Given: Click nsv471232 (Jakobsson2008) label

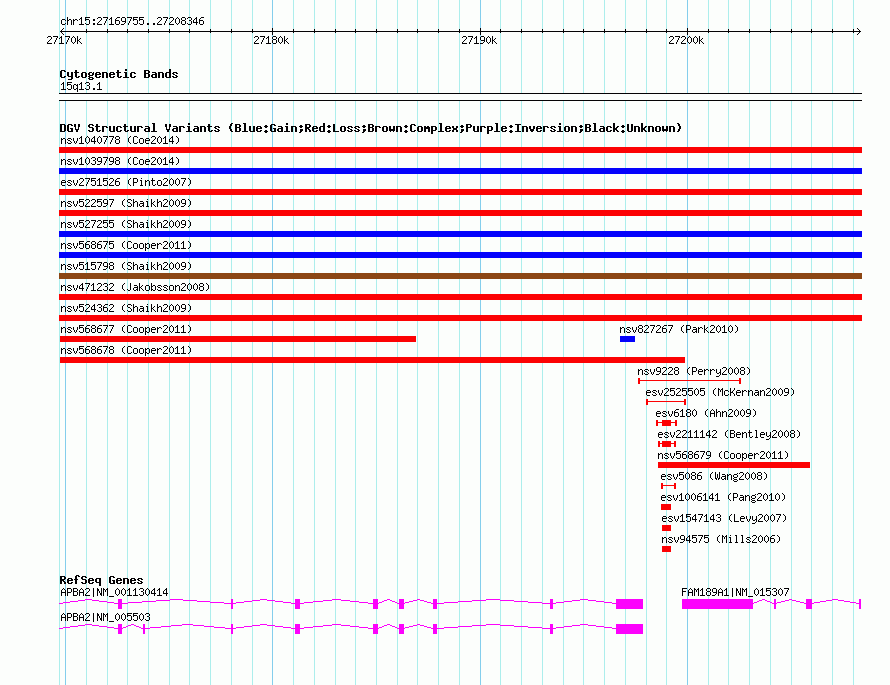Looking at the screenshot, I should click(135, 287).
